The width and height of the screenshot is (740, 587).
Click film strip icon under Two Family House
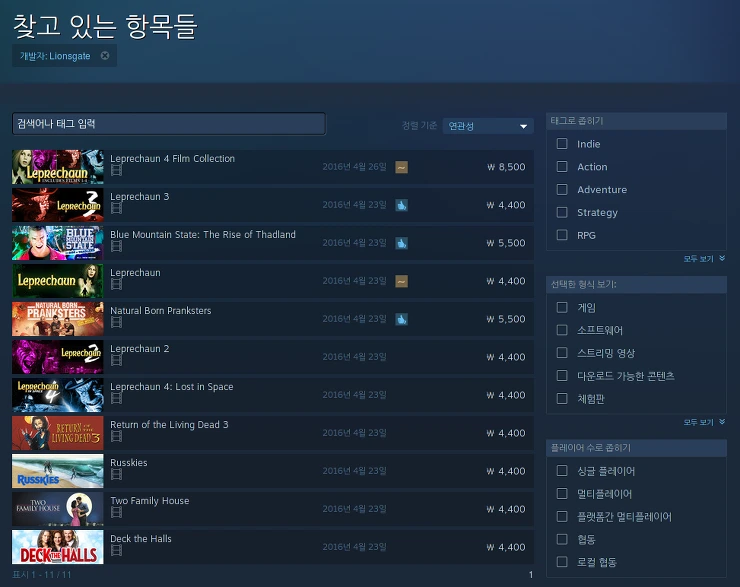click(116, 512)
